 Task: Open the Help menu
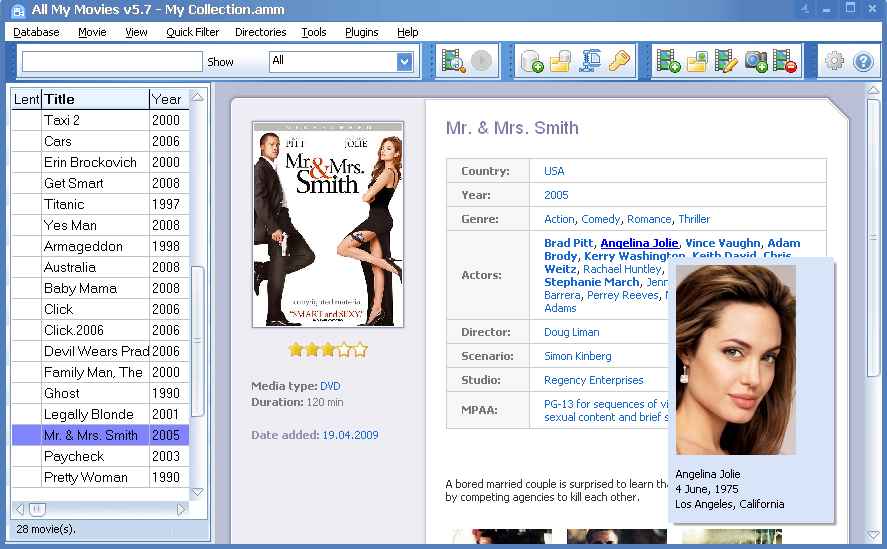point(407,32)
